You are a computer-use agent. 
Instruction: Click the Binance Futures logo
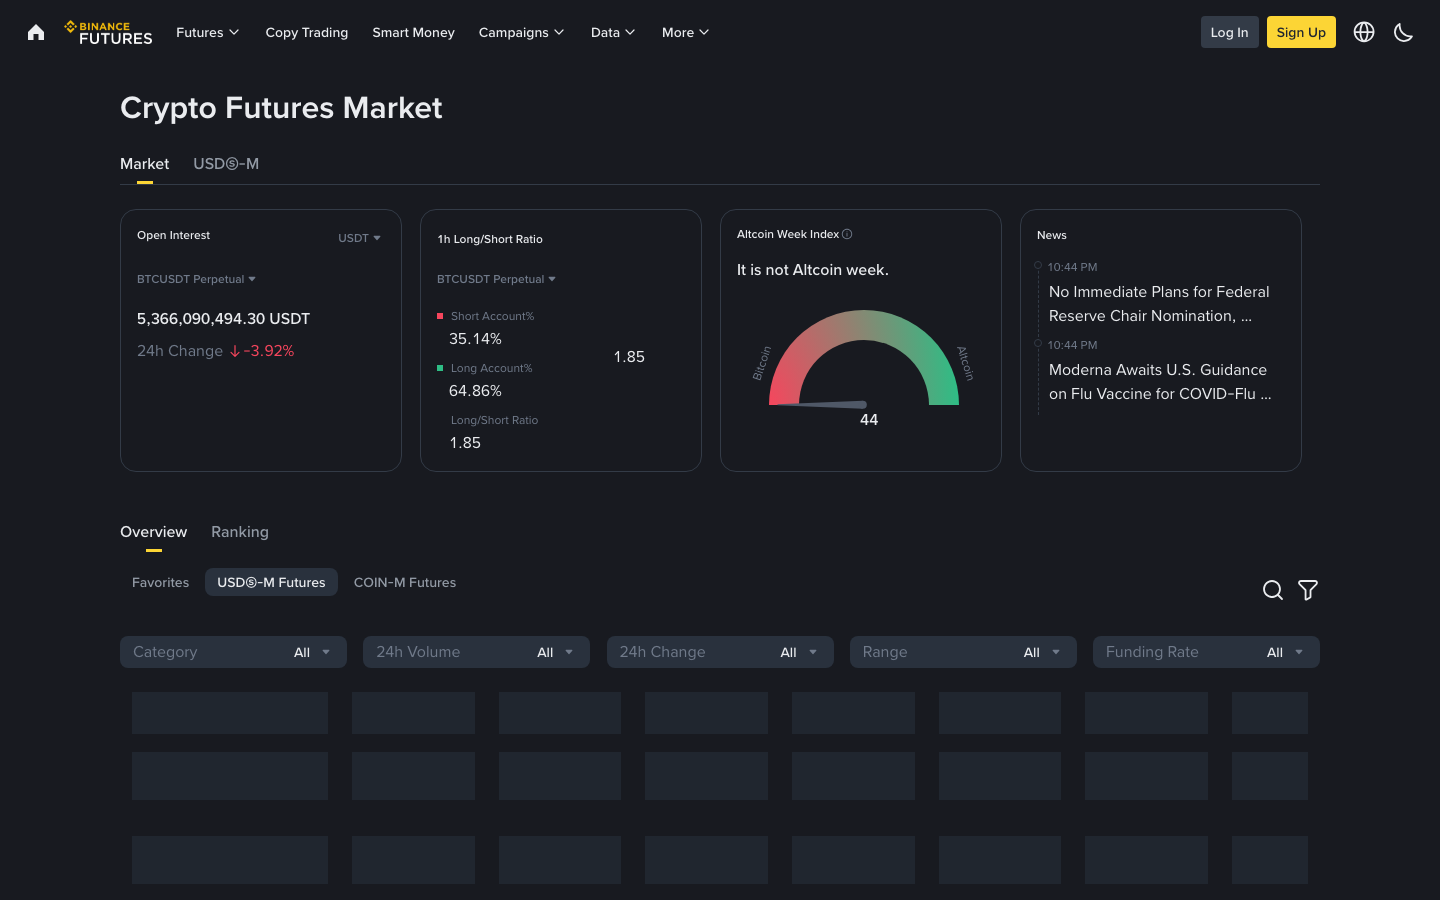108,32
